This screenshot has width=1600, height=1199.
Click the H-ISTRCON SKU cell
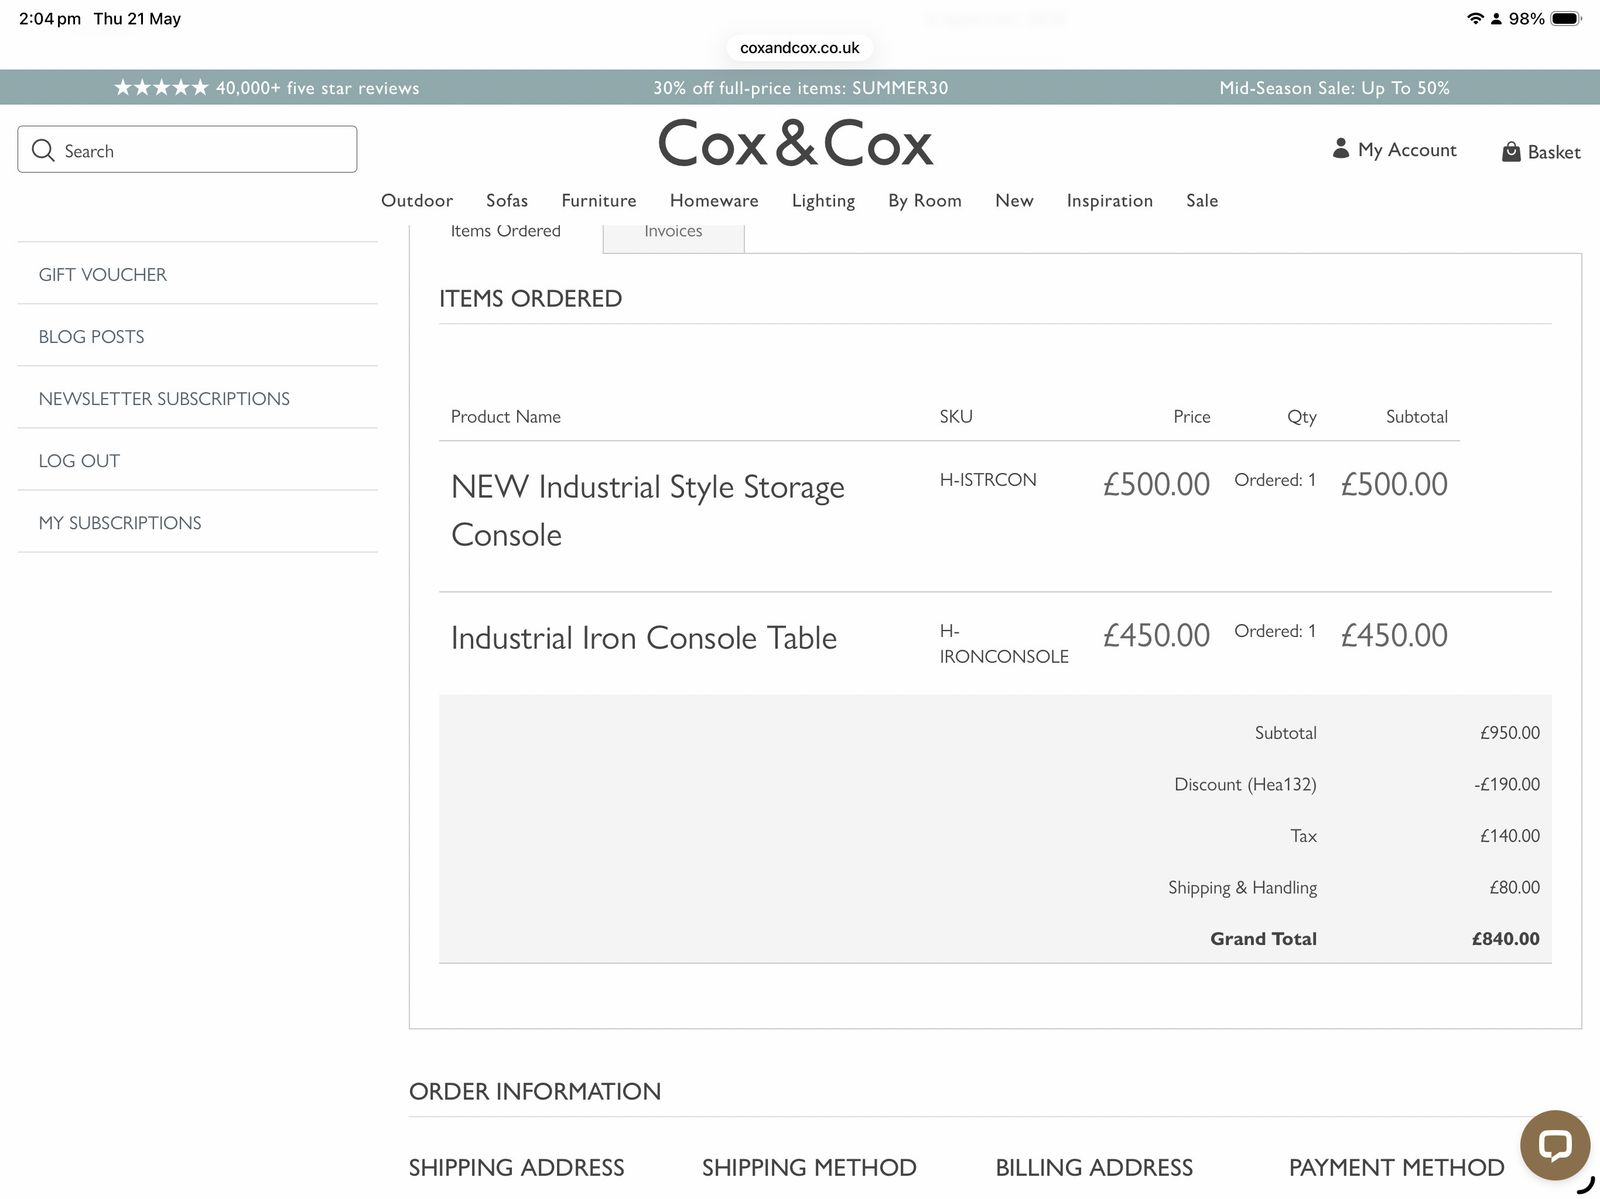coord(988,479)
